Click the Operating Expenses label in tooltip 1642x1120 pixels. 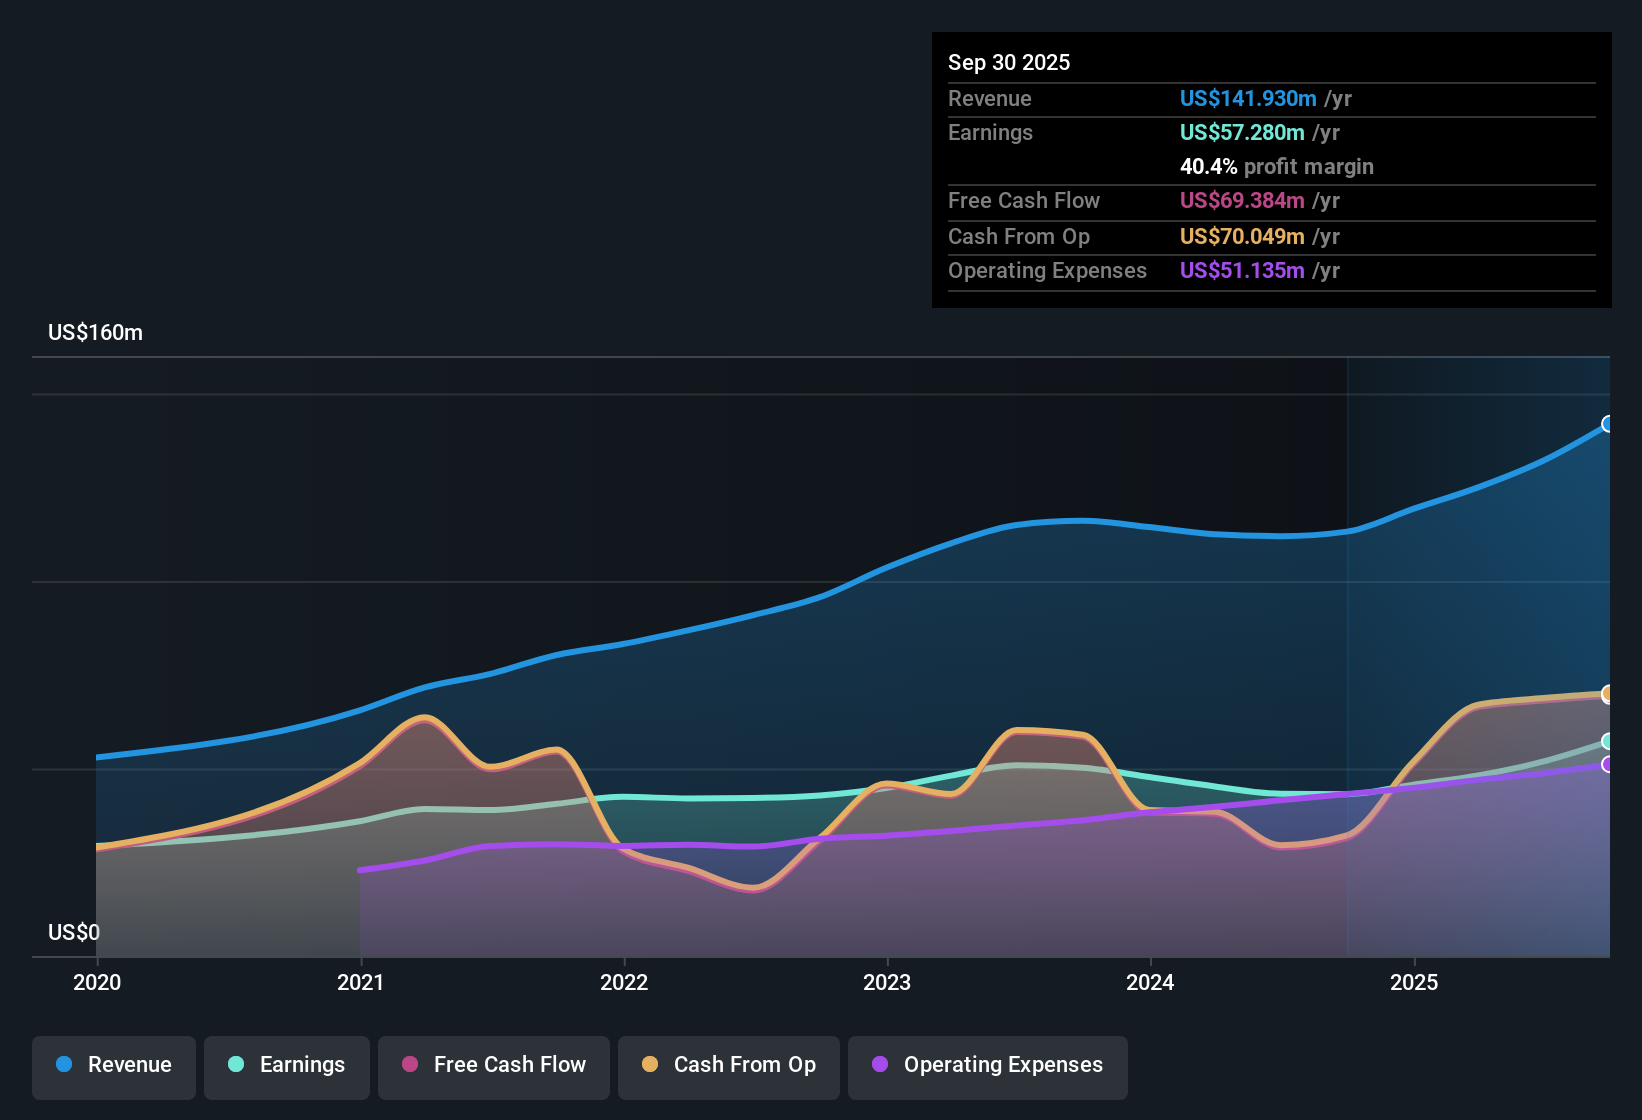[1047, 270]
